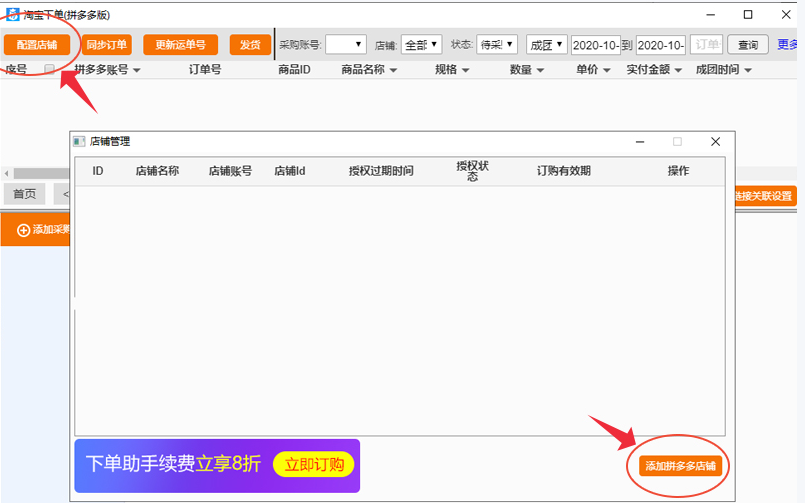The height and width of the screenshot is (503, 805).
Task: Click the main window app icon
Action: point(12,14)
